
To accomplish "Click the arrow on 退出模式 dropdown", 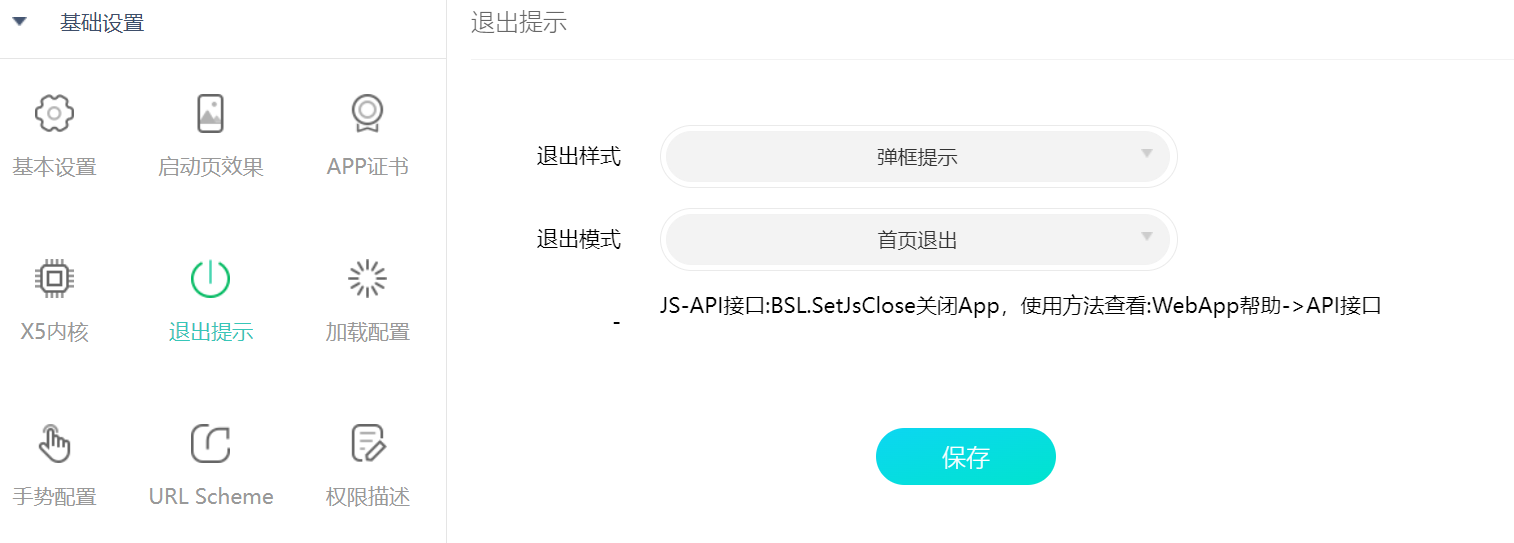I will click(x=1147, y=237).
